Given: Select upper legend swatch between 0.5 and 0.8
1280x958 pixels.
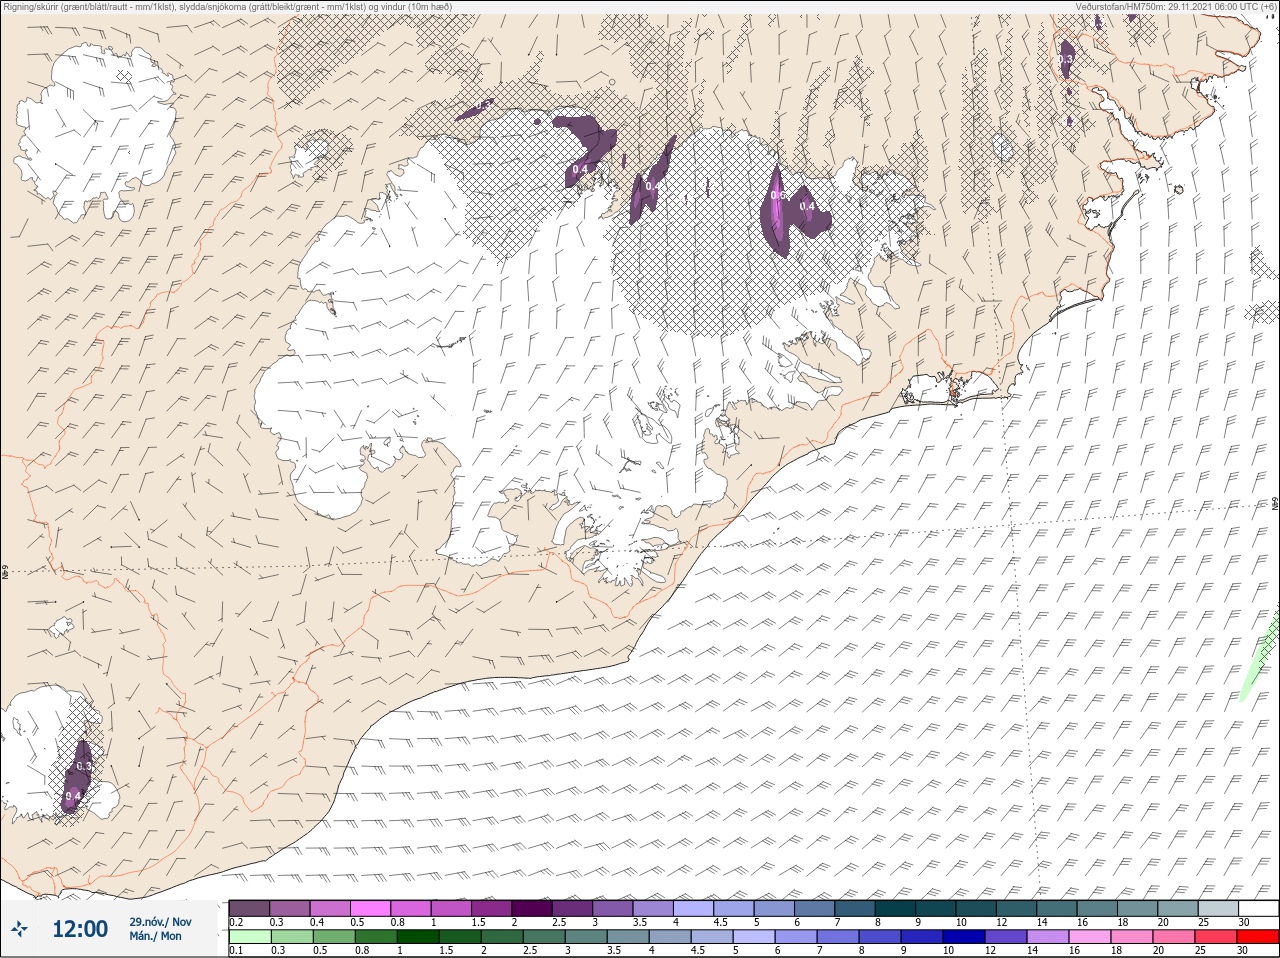Looking at the screenshot, I should pos(370,908).
